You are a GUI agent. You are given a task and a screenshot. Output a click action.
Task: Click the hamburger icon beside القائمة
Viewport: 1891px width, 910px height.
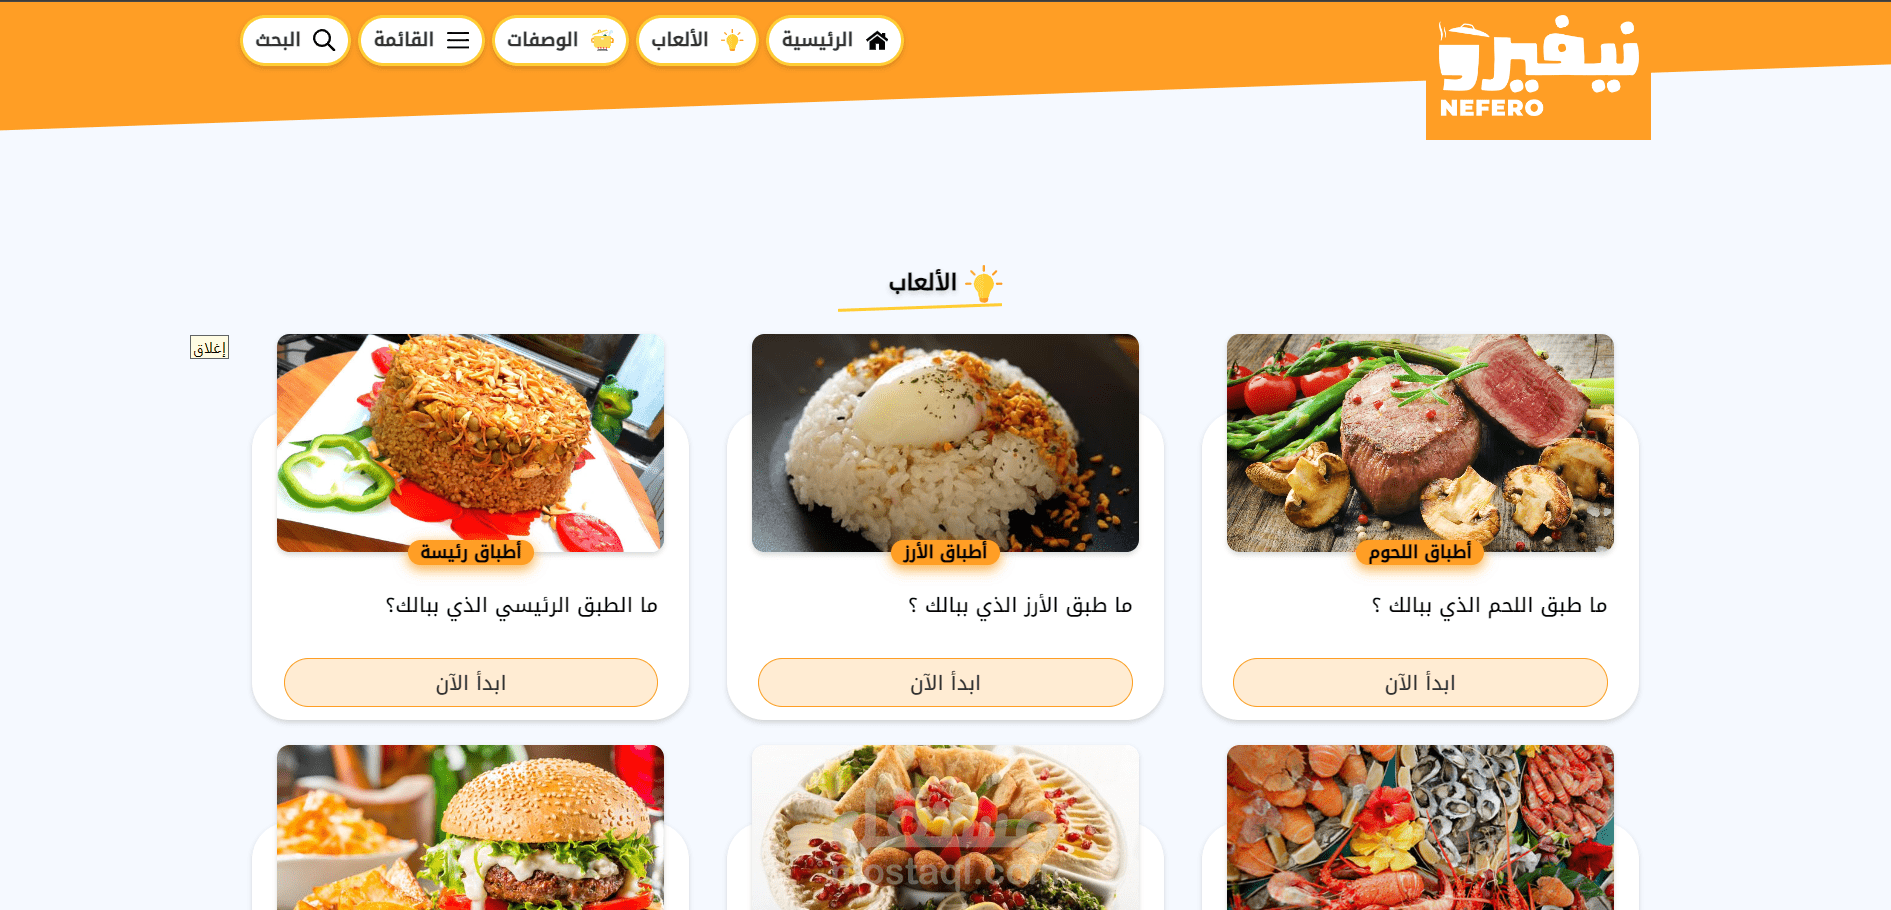coord(458,40)
